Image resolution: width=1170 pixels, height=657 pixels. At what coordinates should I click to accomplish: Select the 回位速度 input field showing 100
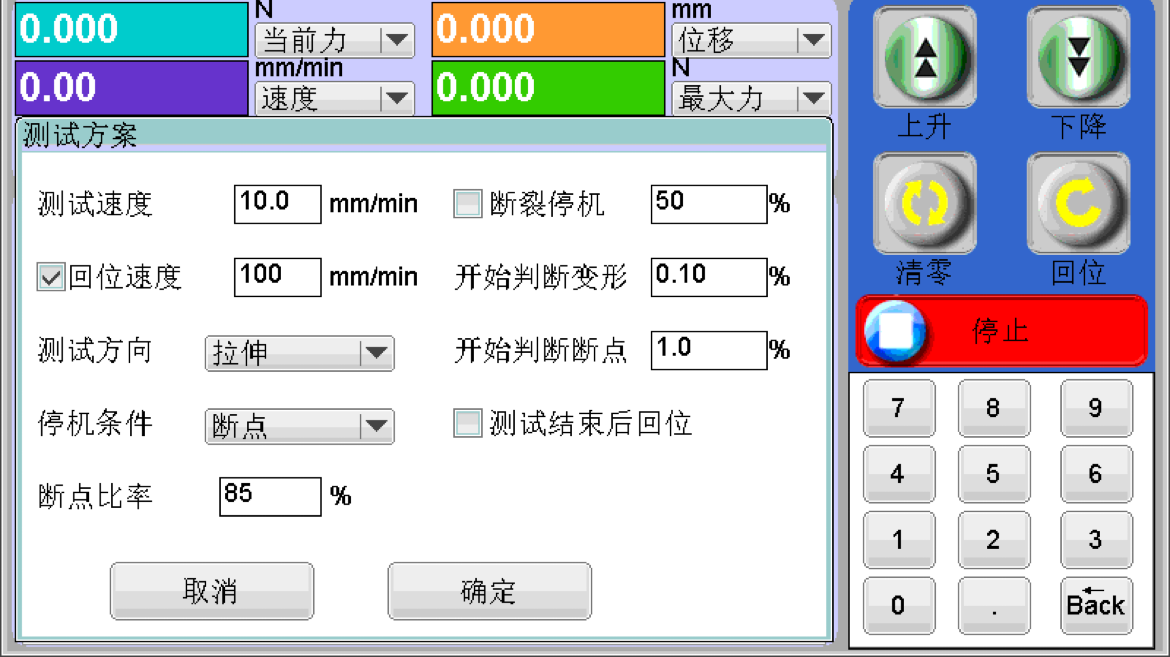coord(278,277)
